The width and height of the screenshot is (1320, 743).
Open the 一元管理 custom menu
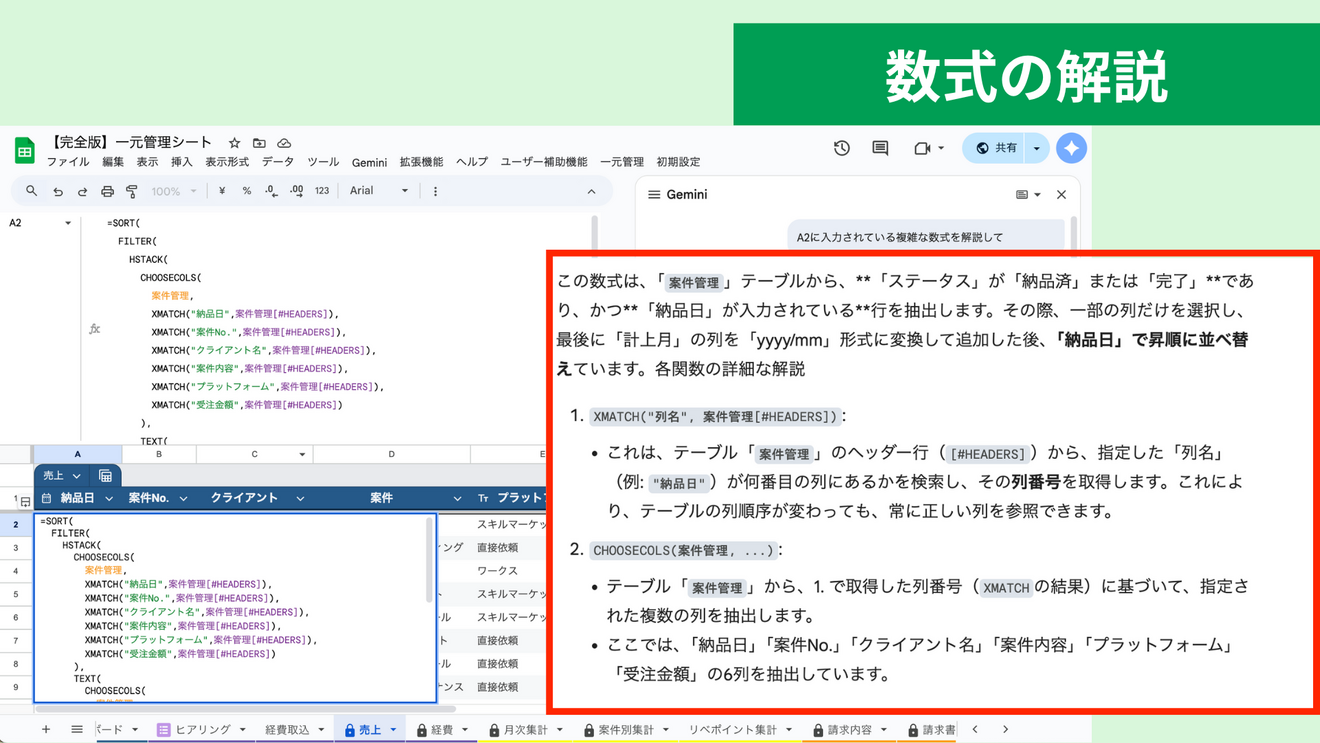click(x=622, y=162)
